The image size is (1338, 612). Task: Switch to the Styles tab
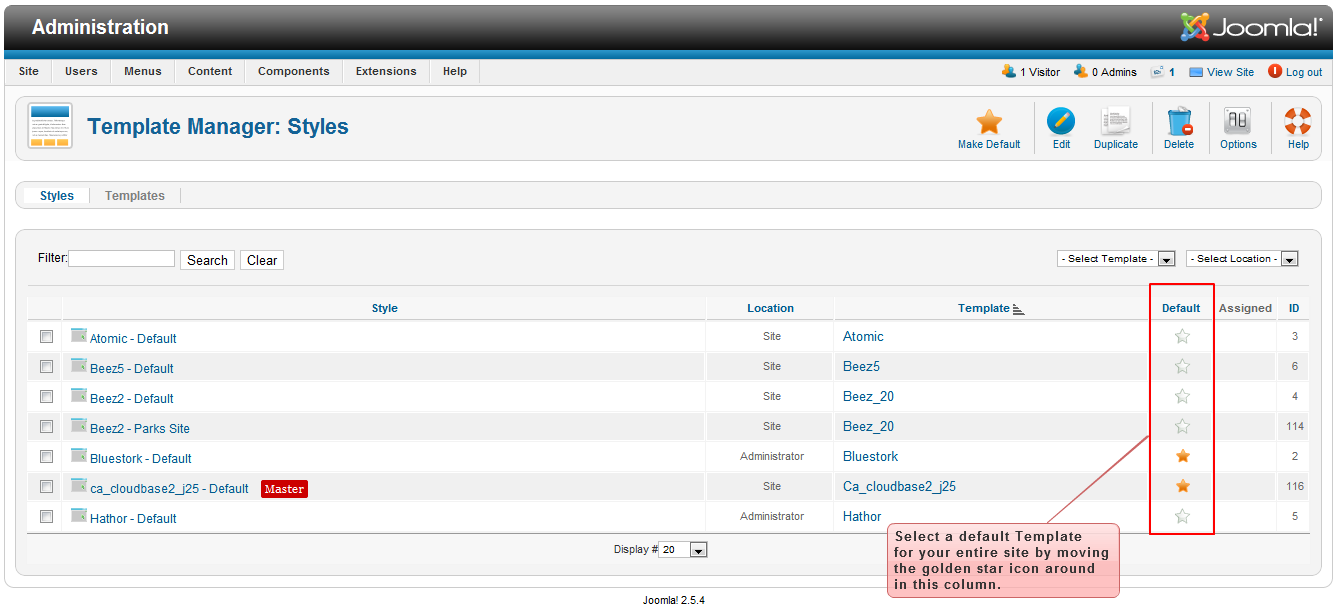(57, 196)
